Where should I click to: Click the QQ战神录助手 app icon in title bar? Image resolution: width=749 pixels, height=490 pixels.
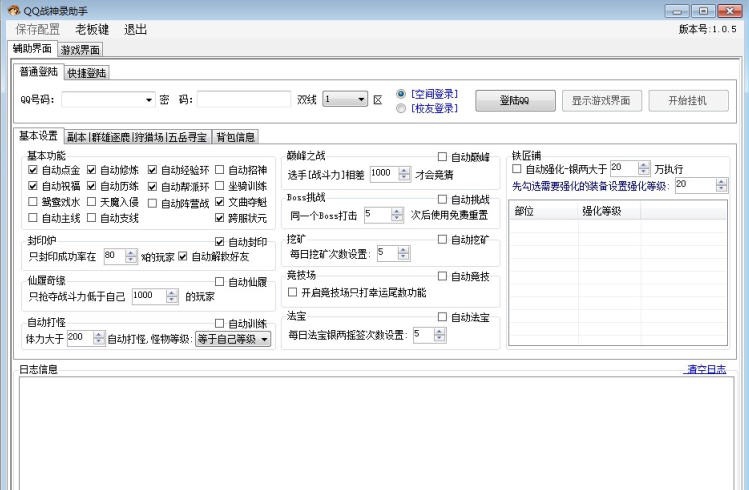[14, 10]
